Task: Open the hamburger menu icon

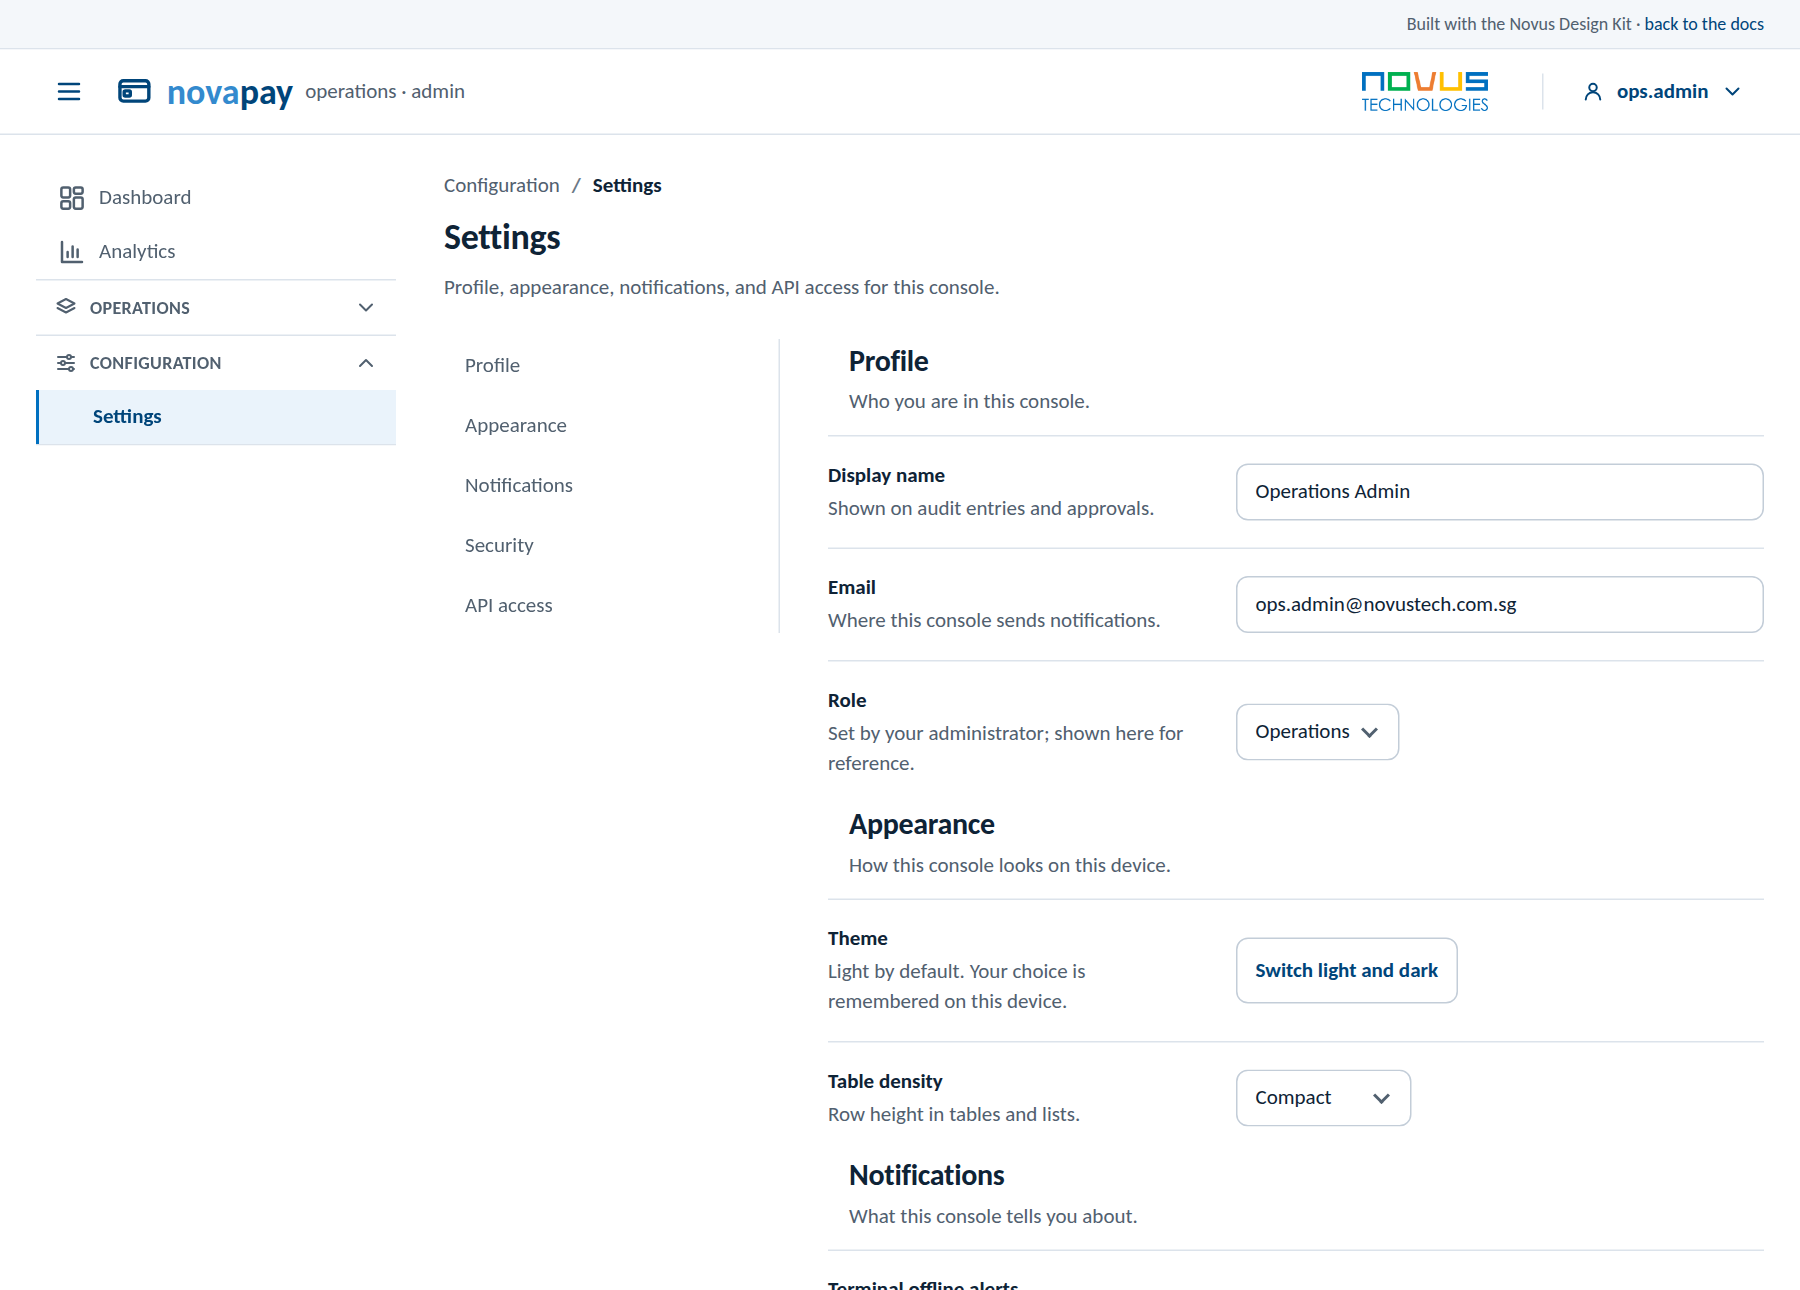Action: pyautogui.click(x=69, y=92)
